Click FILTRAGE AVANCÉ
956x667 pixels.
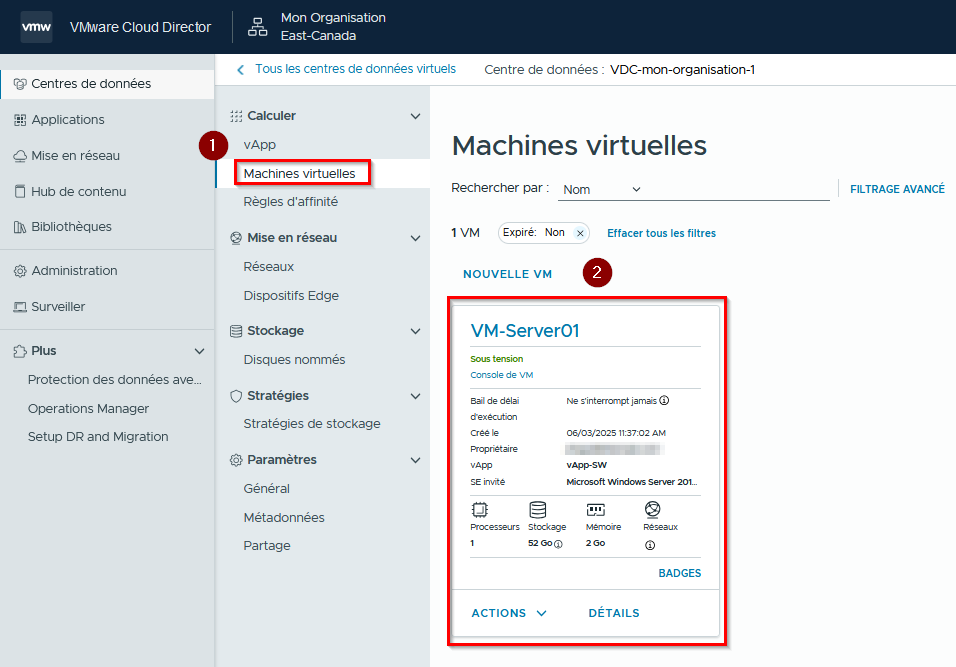(x=897, y=189)
